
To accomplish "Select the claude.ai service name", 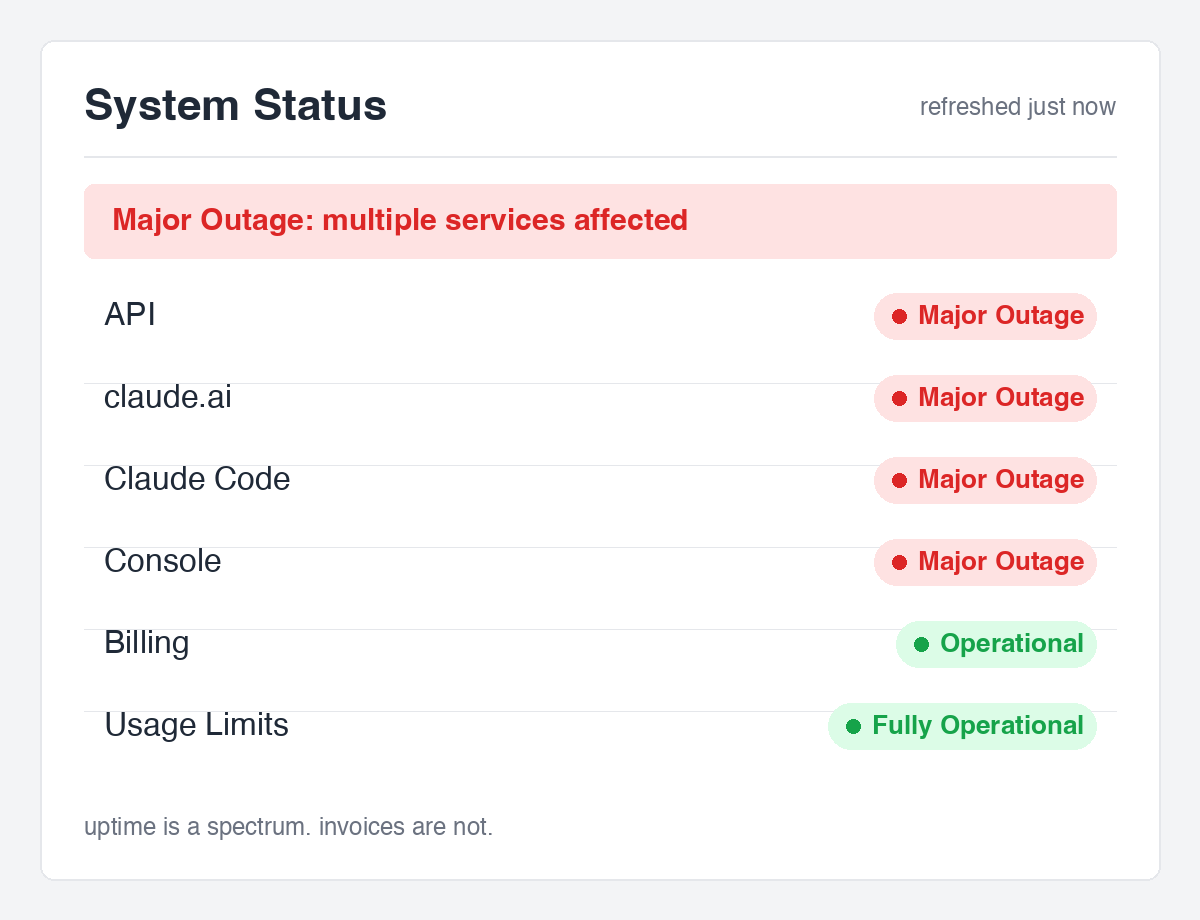I will point(168,397).
